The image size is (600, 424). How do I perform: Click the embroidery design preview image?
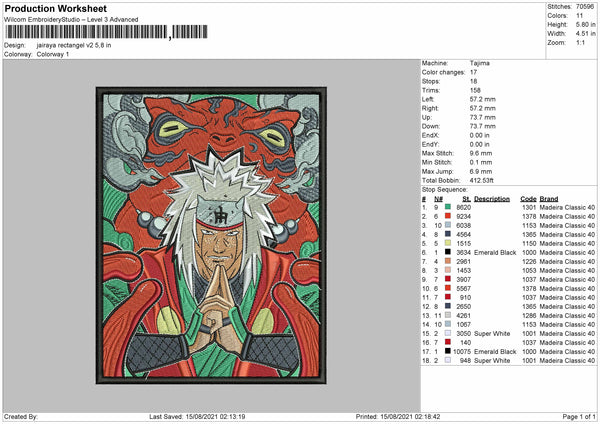point(211,235)
